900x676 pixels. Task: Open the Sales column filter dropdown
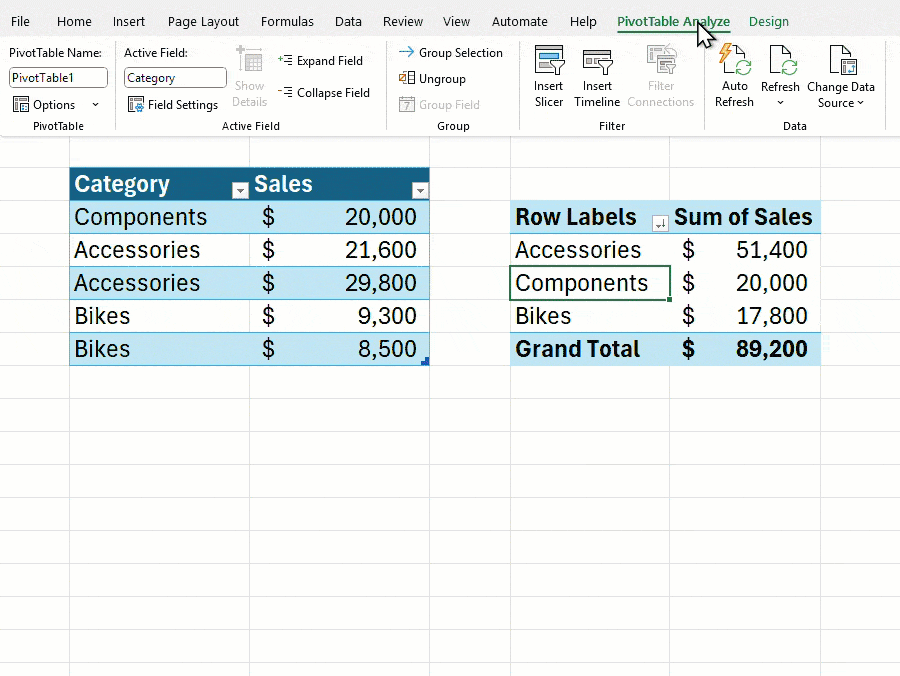[420, 188]
